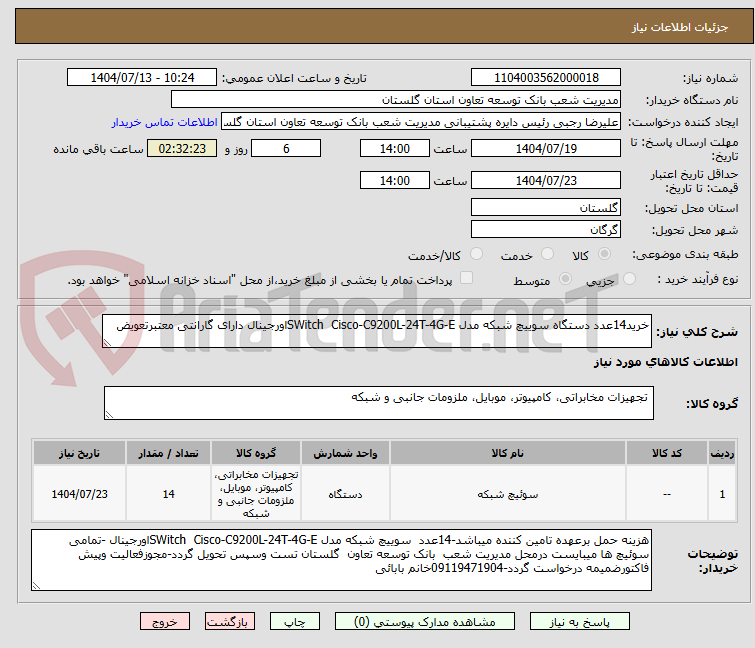Click resize handle of description box
The image size is (755, 648).
click(x=107, y=343)
